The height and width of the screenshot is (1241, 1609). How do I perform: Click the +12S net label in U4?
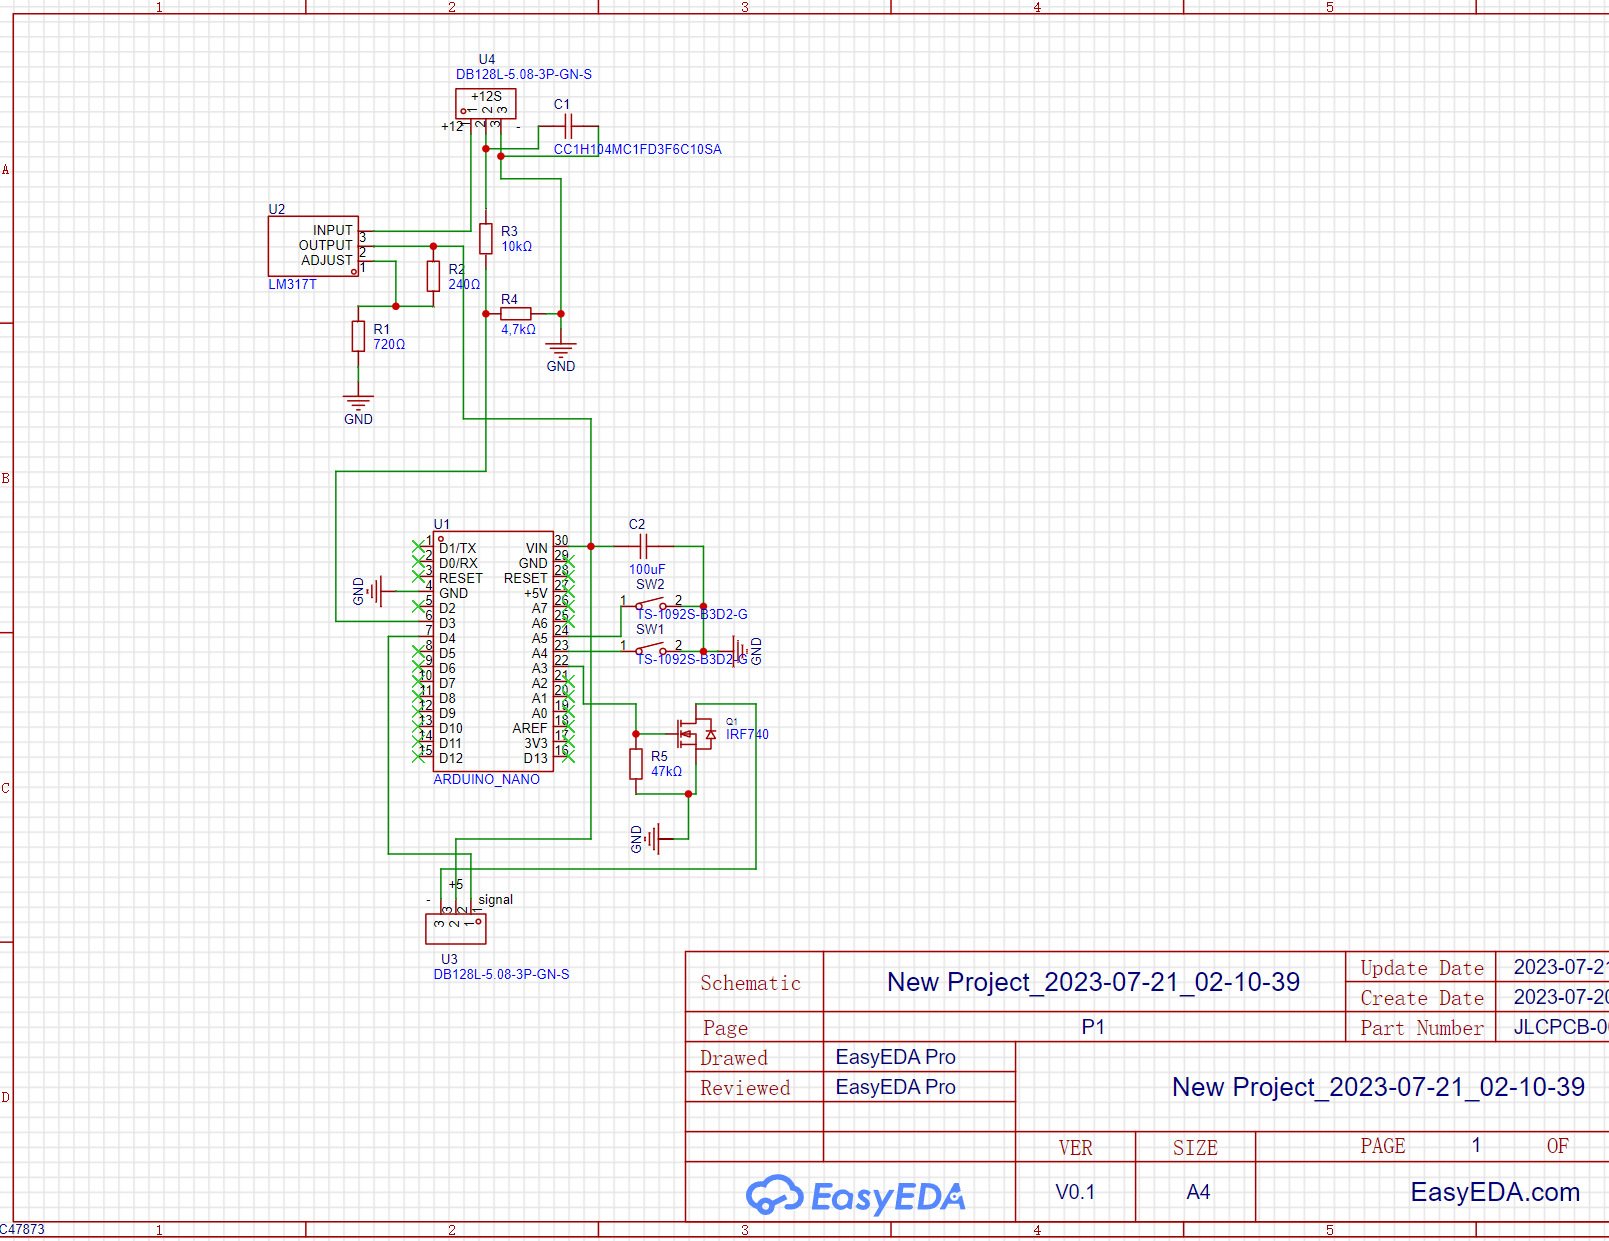point(486,96)
